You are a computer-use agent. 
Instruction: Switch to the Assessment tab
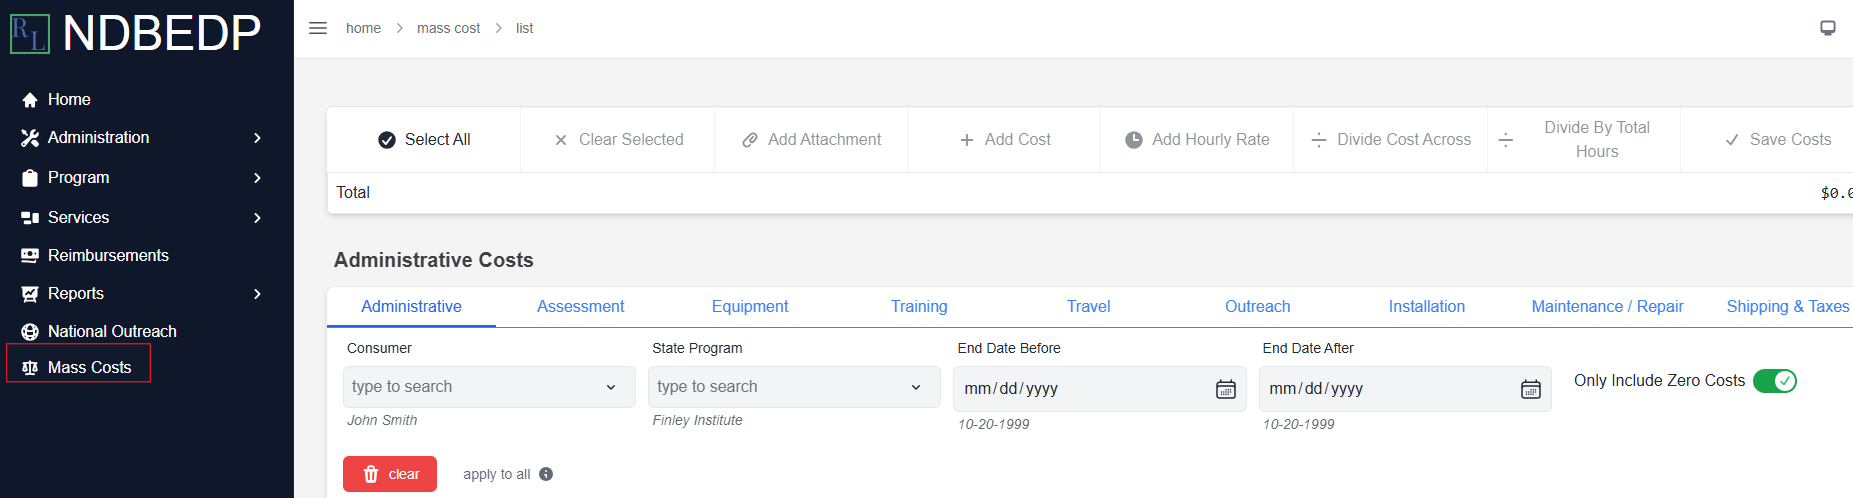tap(580, 307)
